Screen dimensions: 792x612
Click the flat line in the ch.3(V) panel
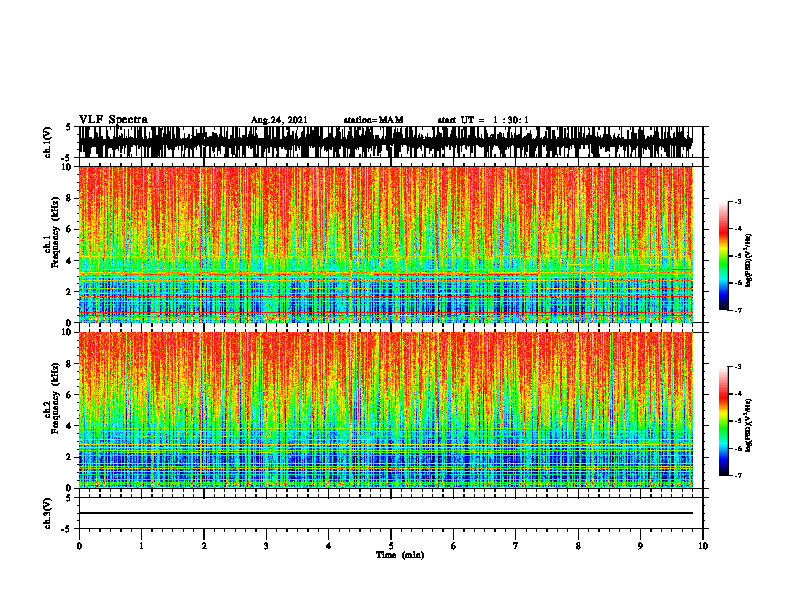coord(385,513)
